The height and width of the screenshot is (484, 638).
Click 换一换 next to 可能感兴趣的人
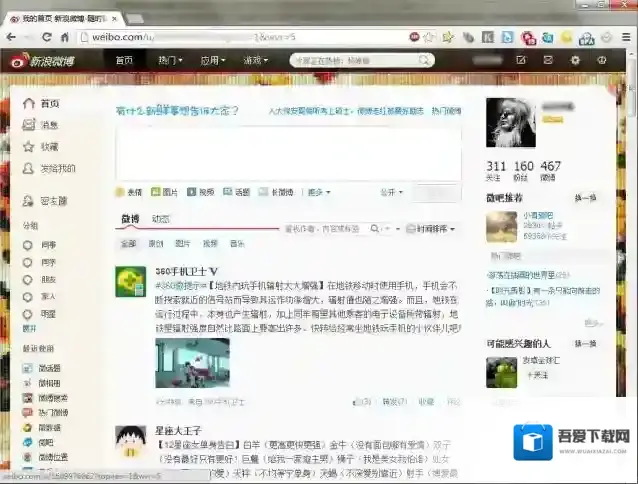pos(585,344)
